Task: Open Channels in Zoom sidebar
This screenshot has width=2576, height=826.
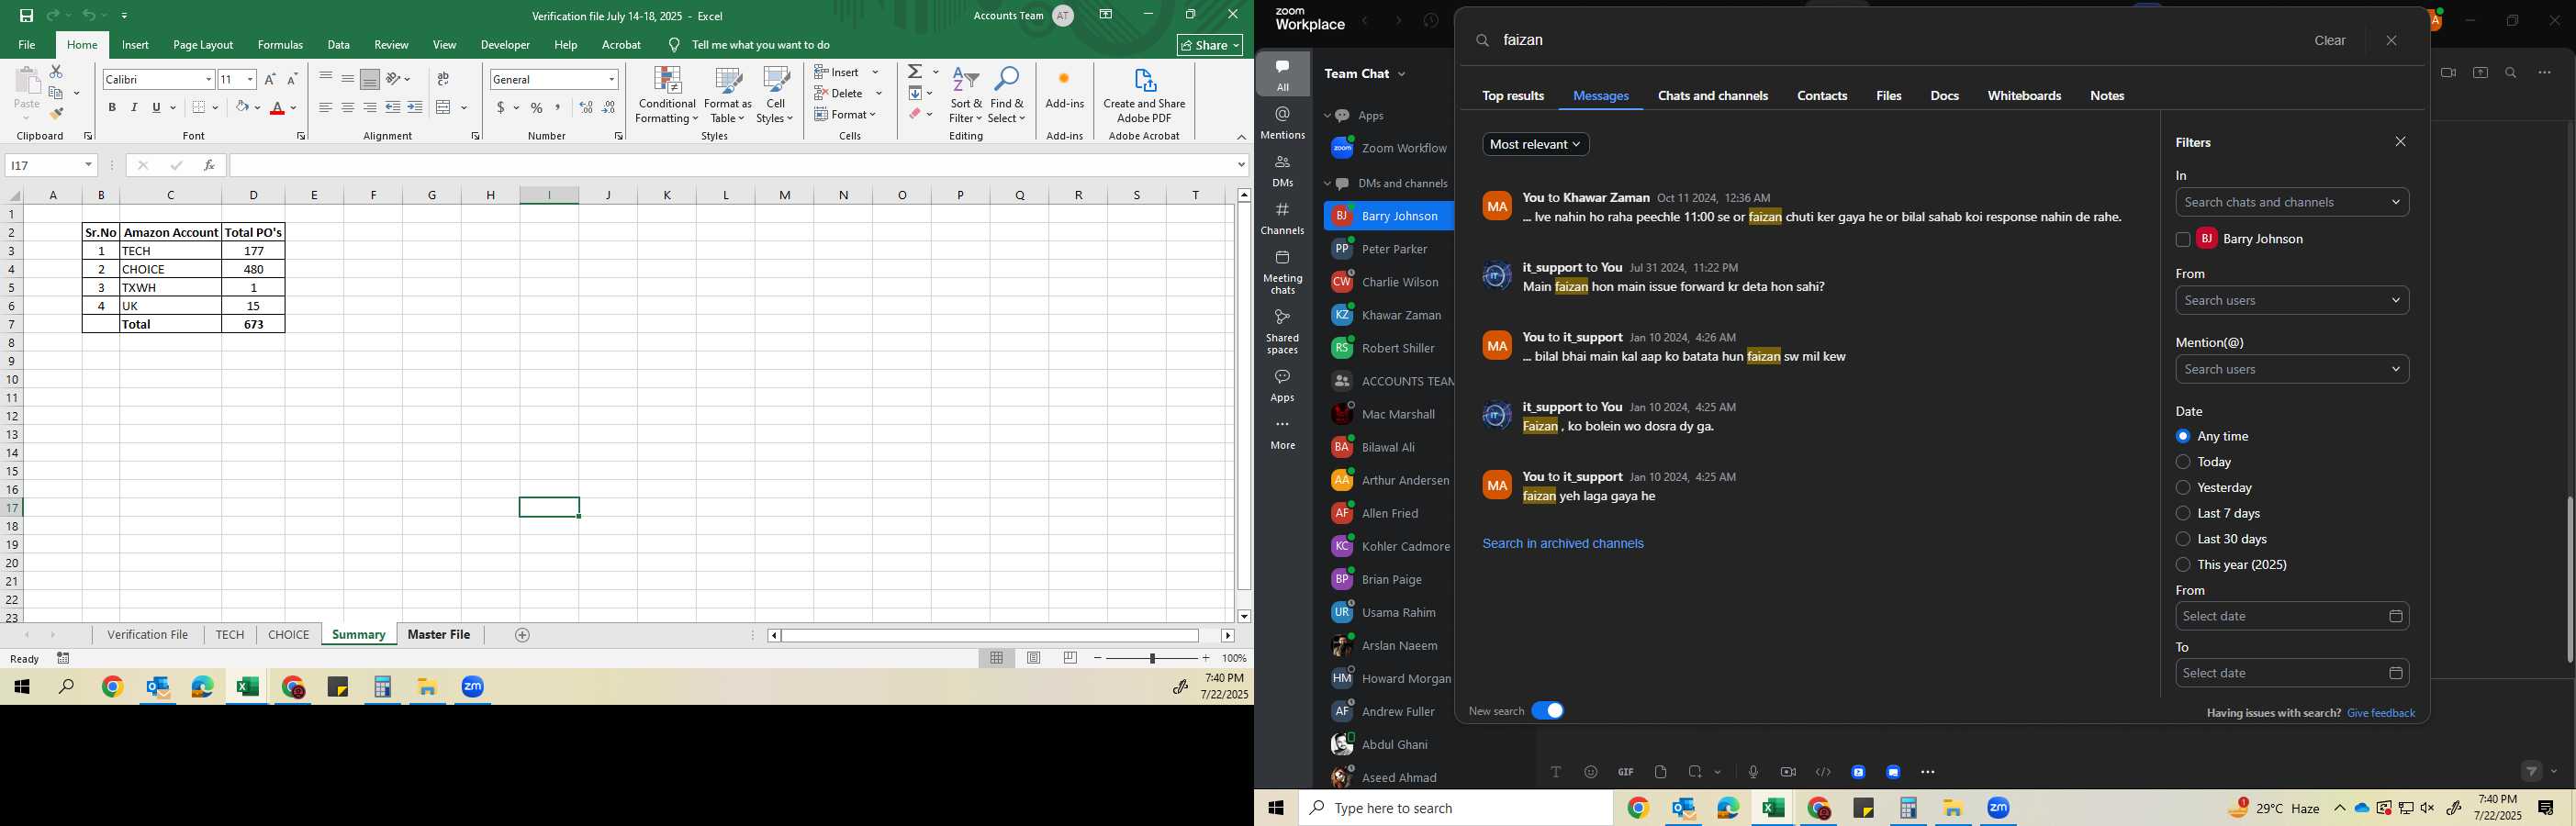Action: coord(1283,219)
